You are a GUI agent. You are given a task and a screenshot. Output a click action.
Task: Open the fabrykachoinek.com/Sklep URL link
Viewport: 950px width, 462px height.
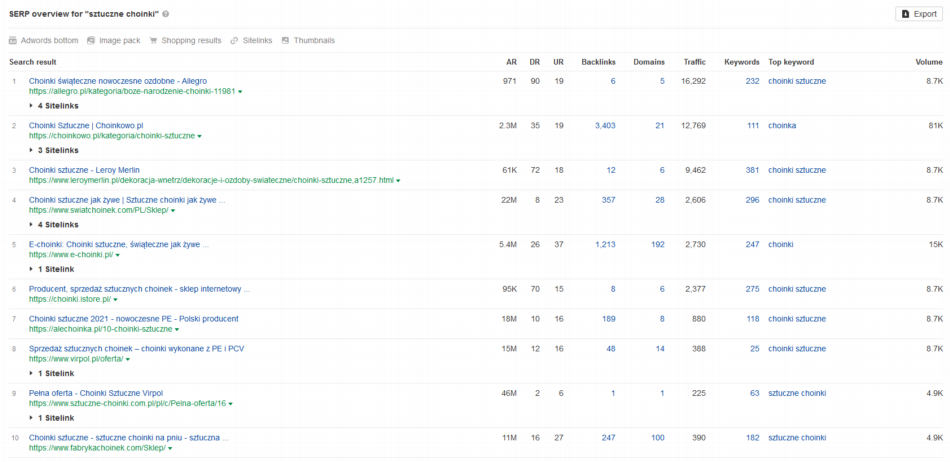[97, 448]
